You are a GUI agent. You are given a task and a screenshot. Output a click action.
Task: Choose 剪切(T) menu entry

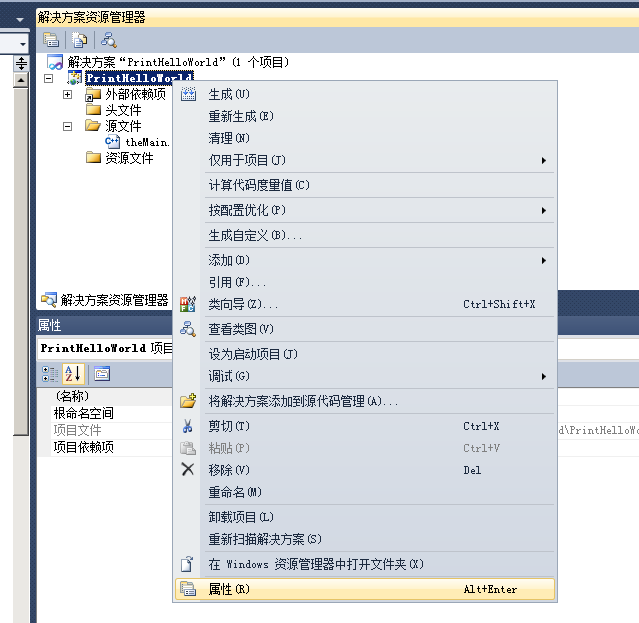[x=365, y=427]
